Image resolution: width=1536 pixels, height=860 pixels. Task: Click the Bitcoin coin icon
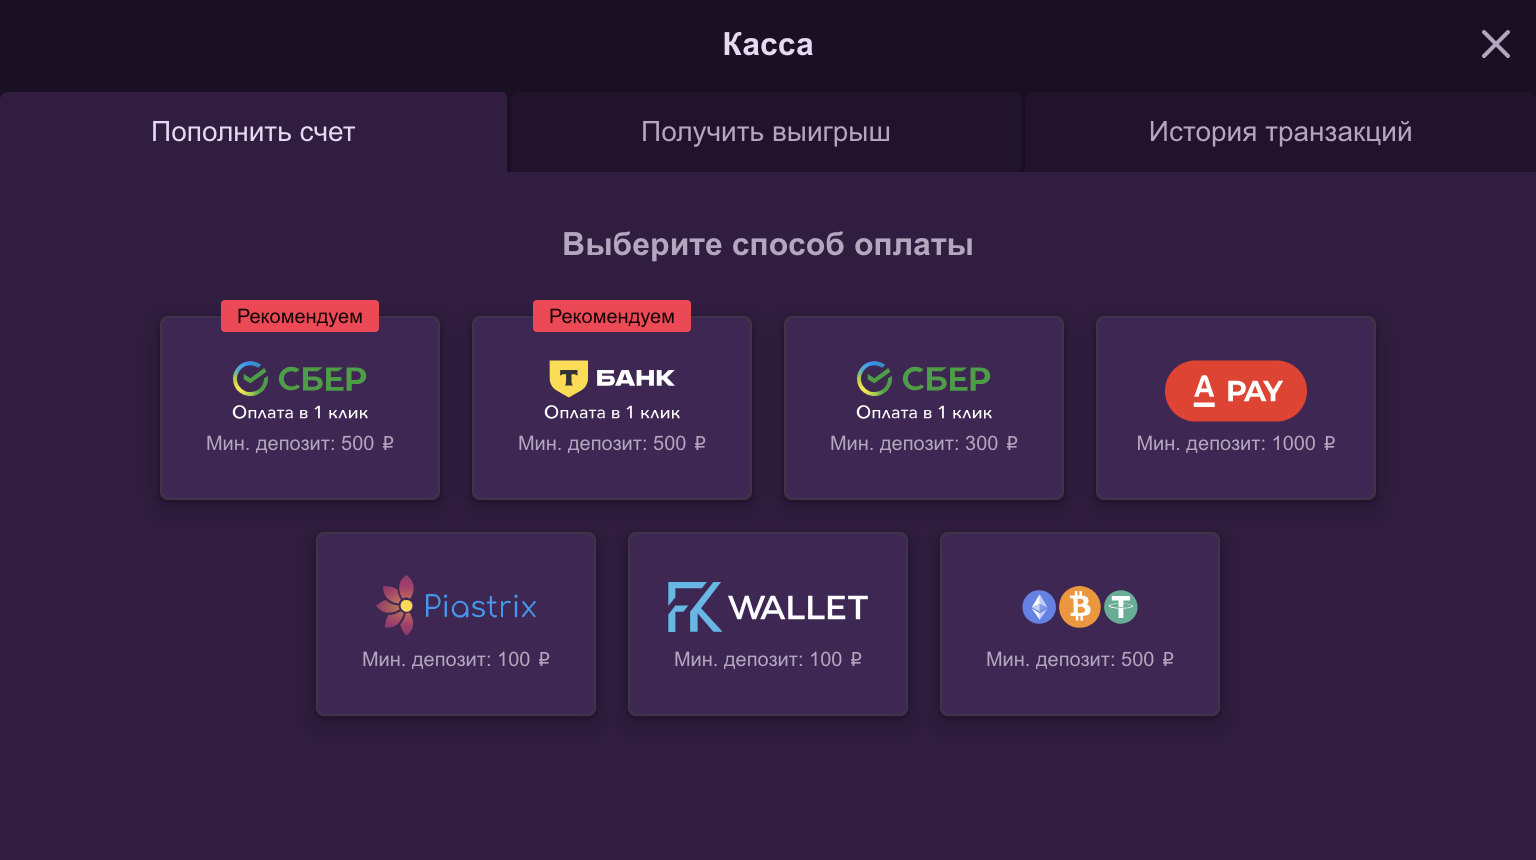(1080, 607)
